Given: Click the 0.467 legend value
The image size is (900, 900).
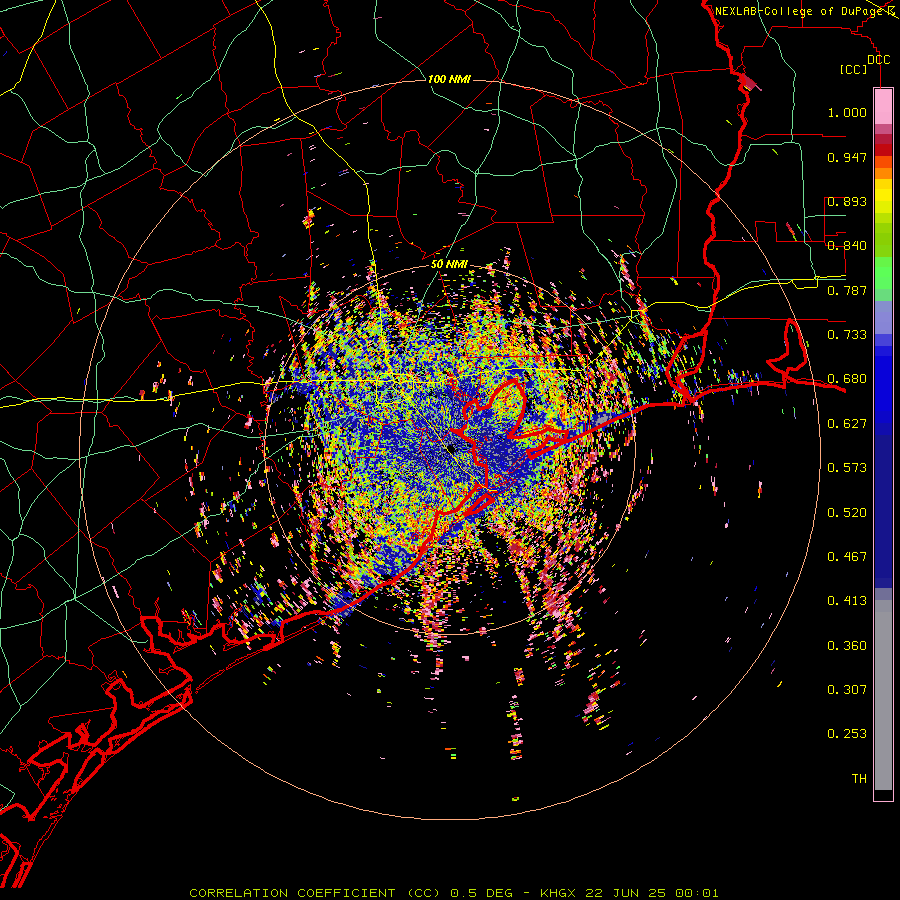Looking at the screenshot, I should (x=847, y=557).
